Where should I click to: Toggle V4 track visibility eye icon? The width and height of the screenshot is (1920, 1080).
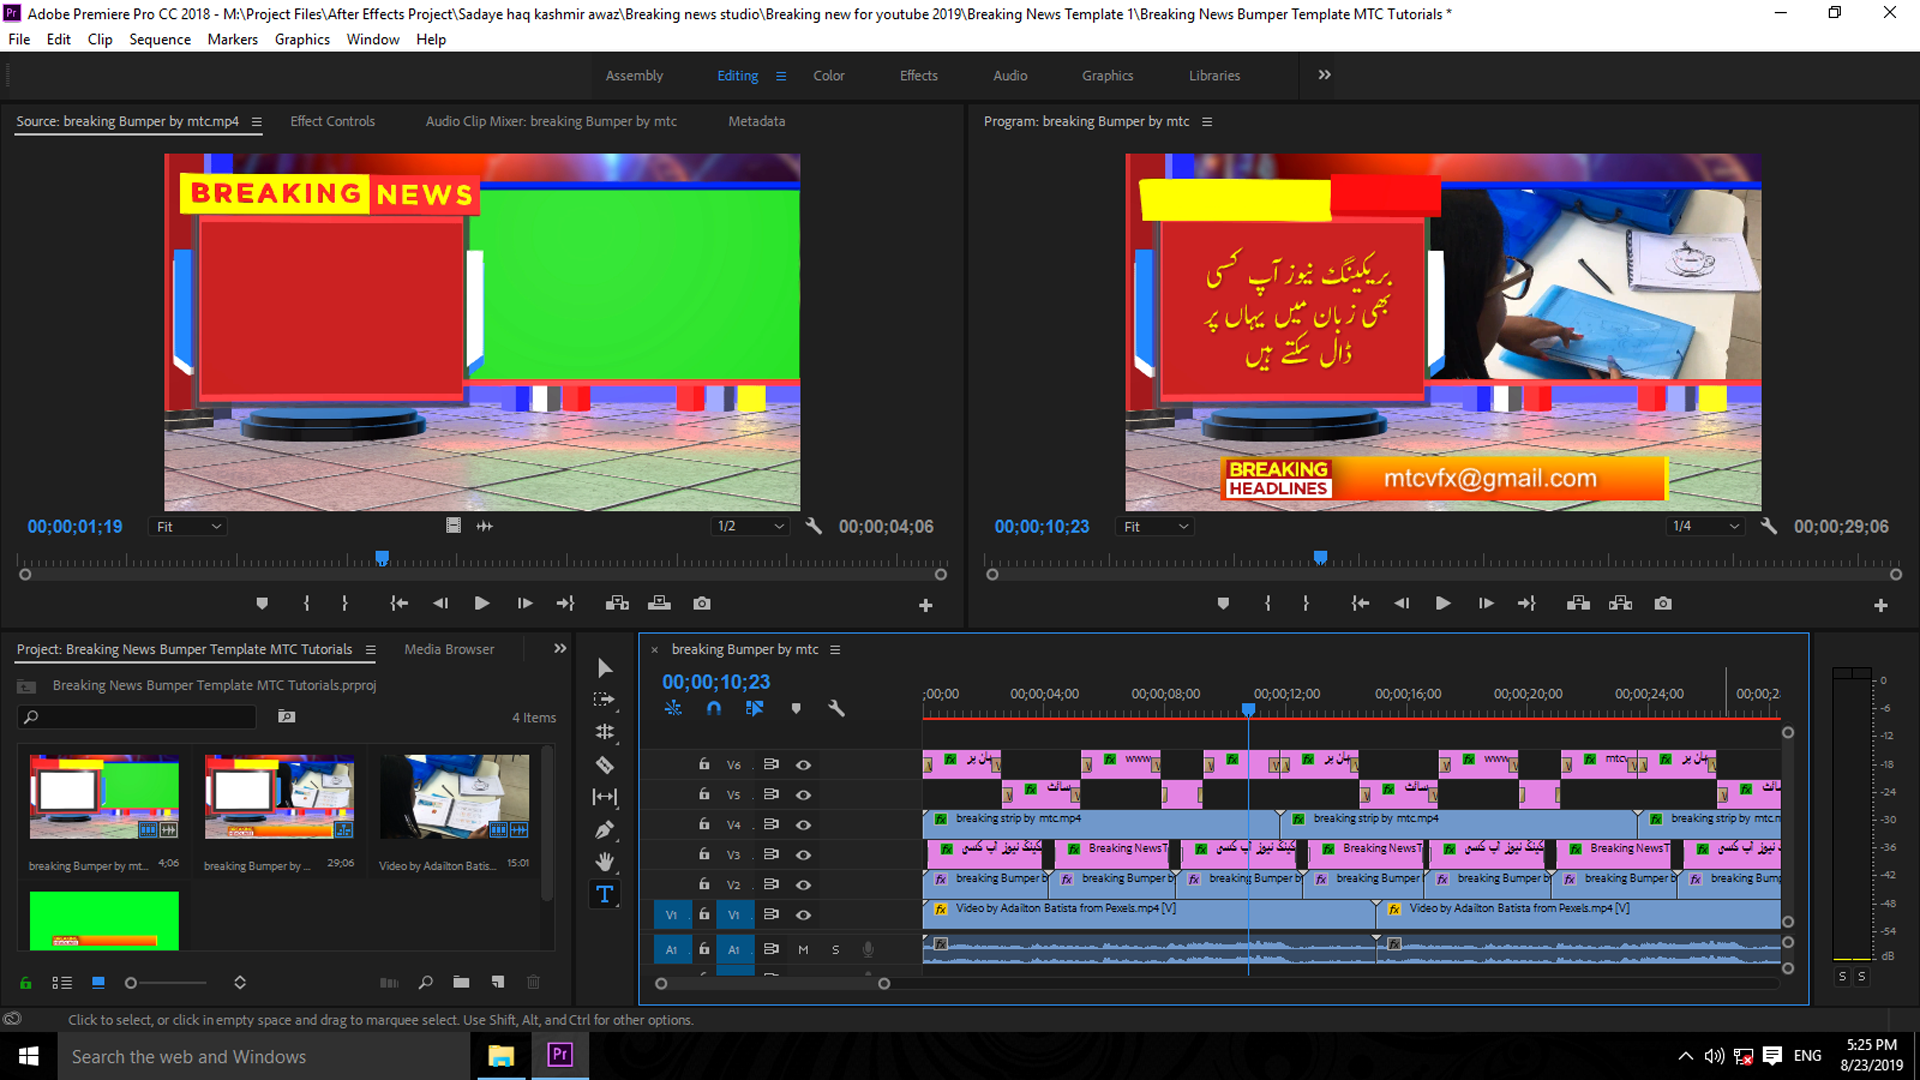[x=802, y=824]
